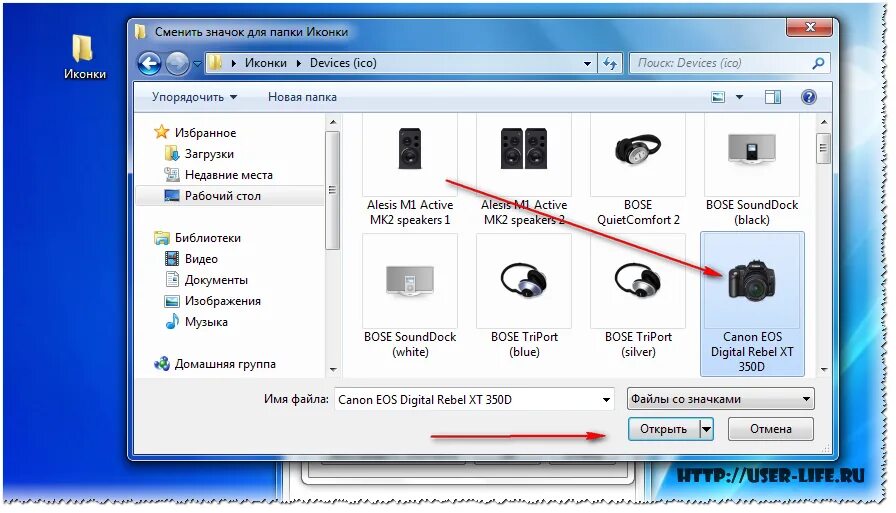This screenshot has height=513, width=896.
Task: Toggle the preview pane icon
Action: [773, 97]
